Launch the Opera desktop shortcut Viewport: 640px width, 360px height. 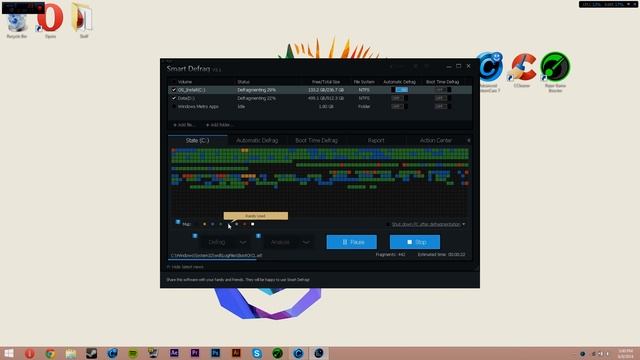[x=50, y=21]
